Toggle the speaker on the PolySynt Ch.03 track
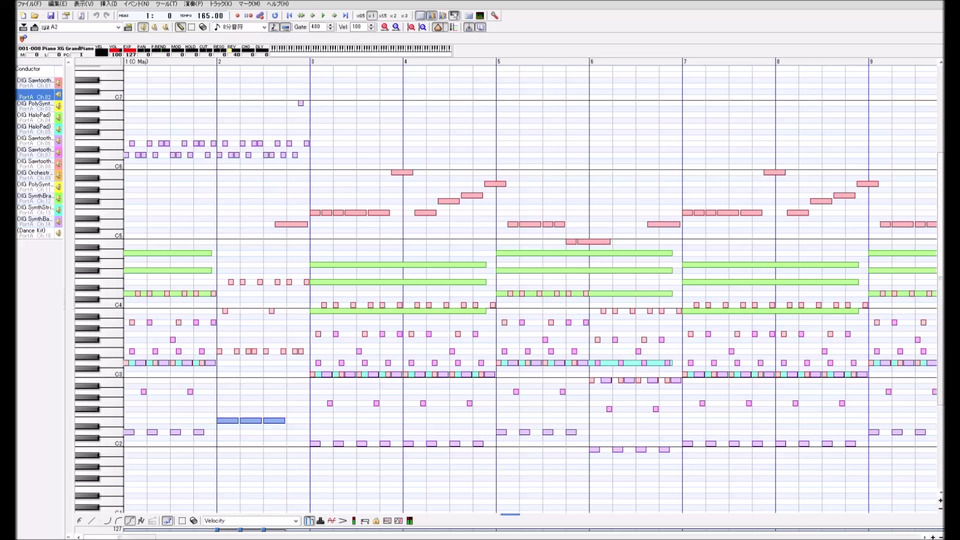Image resolution: width=960 pixels, height=540 pixels. point(58,105)
